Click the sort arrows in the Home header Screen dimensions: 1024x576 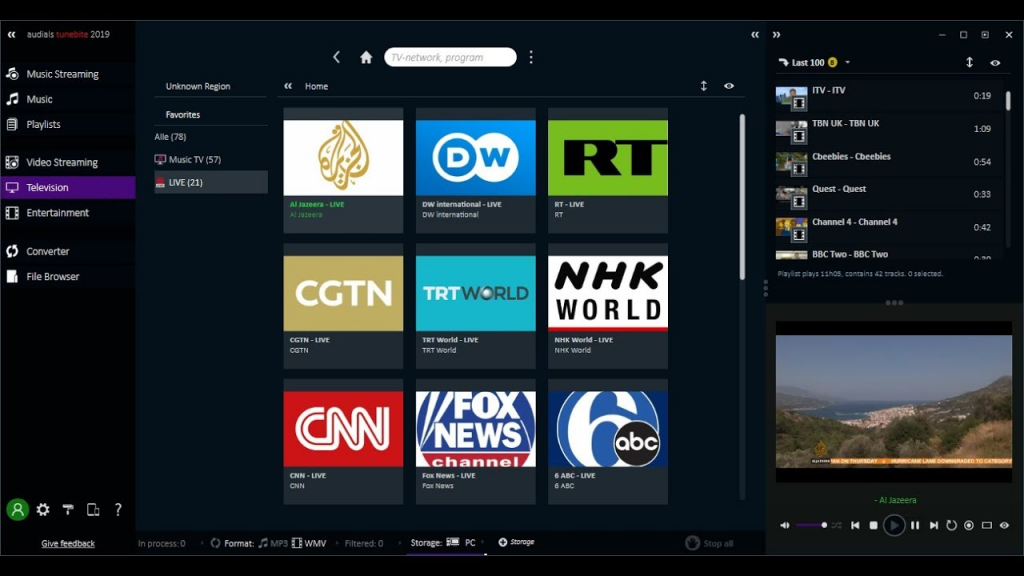[x=703, y=86]
